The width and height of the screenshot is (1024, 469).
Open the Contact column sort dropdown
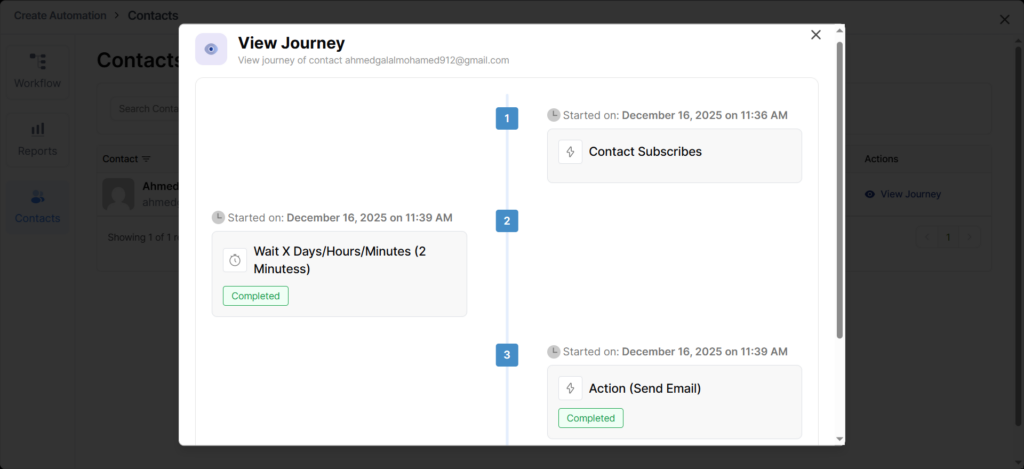[x=146, y=159]
